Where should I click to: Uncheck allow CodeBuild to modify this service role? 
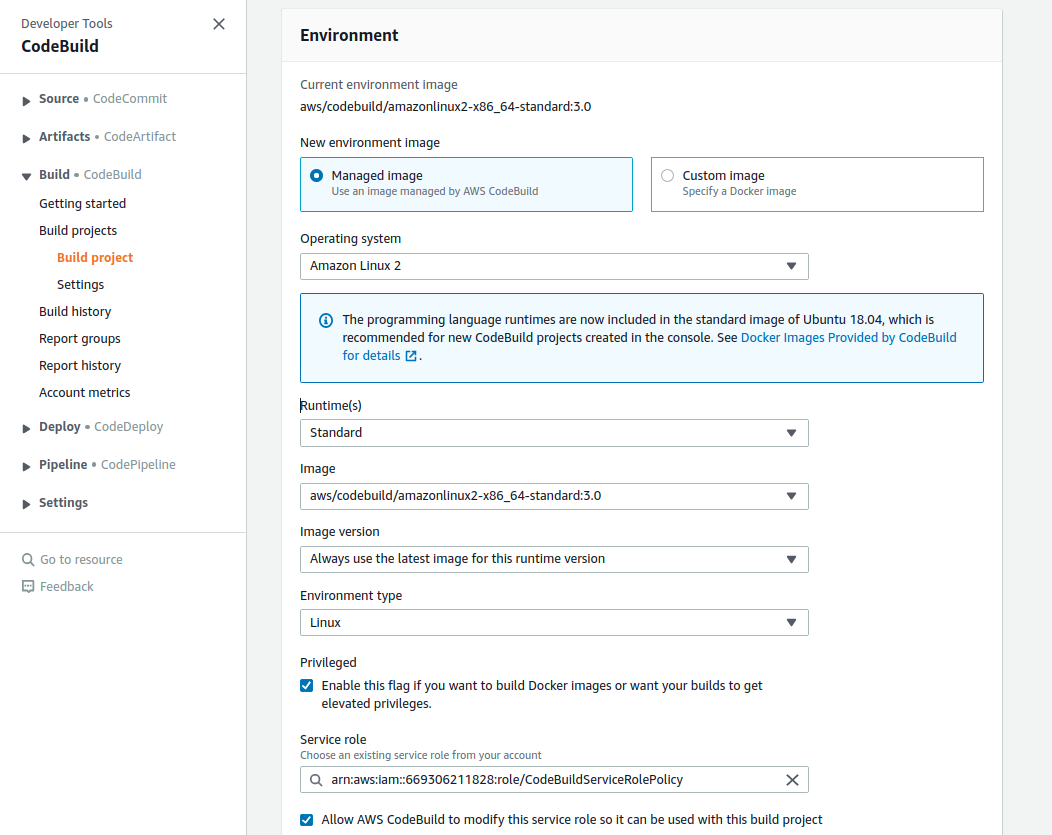click(306, 819)
